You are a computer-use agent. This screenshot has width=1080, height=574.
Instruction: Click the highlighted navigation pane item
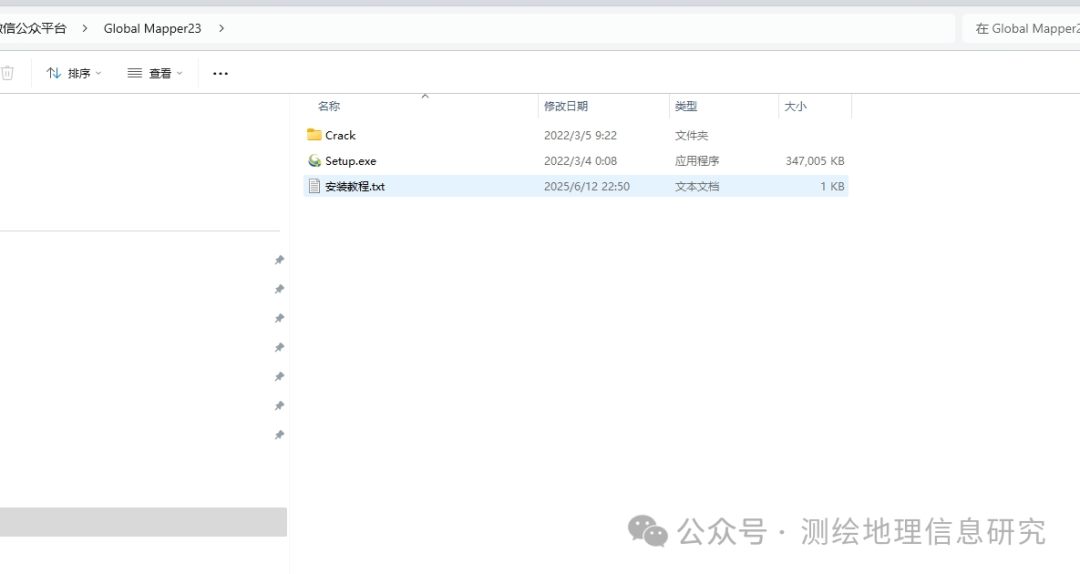click(143, 522)
